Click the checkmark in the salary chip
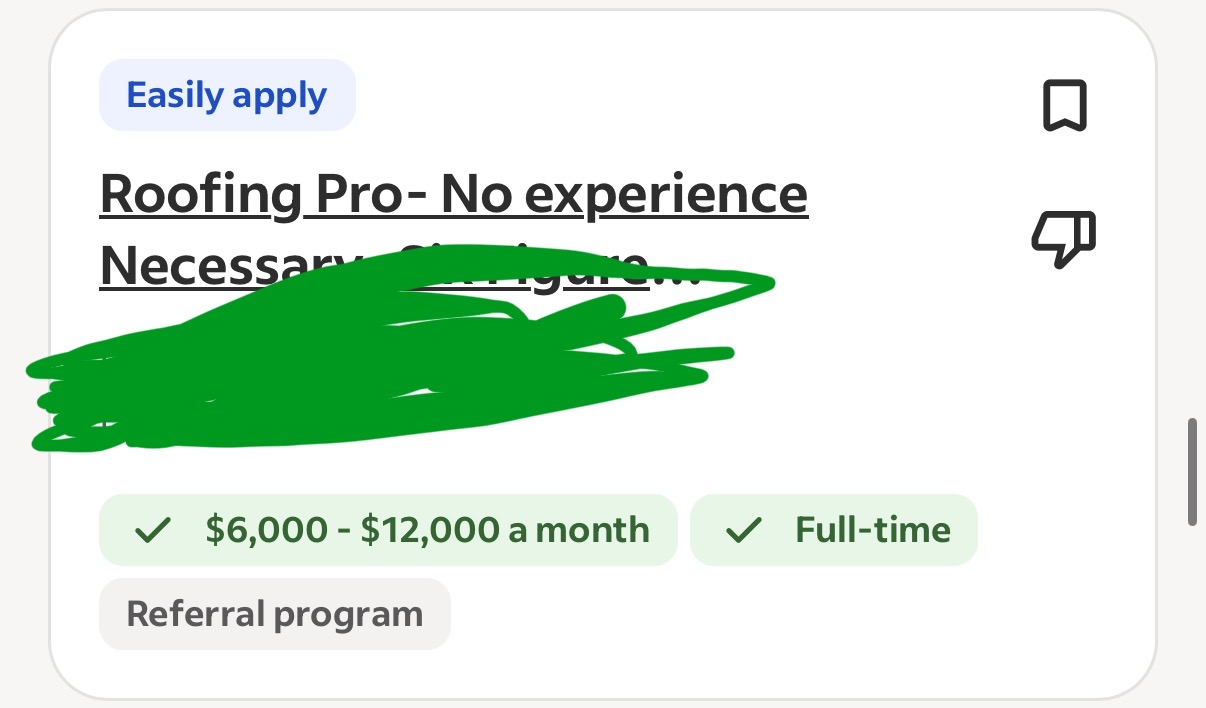This screenshot has height=708, width=1206. click(x=155, y=530)
